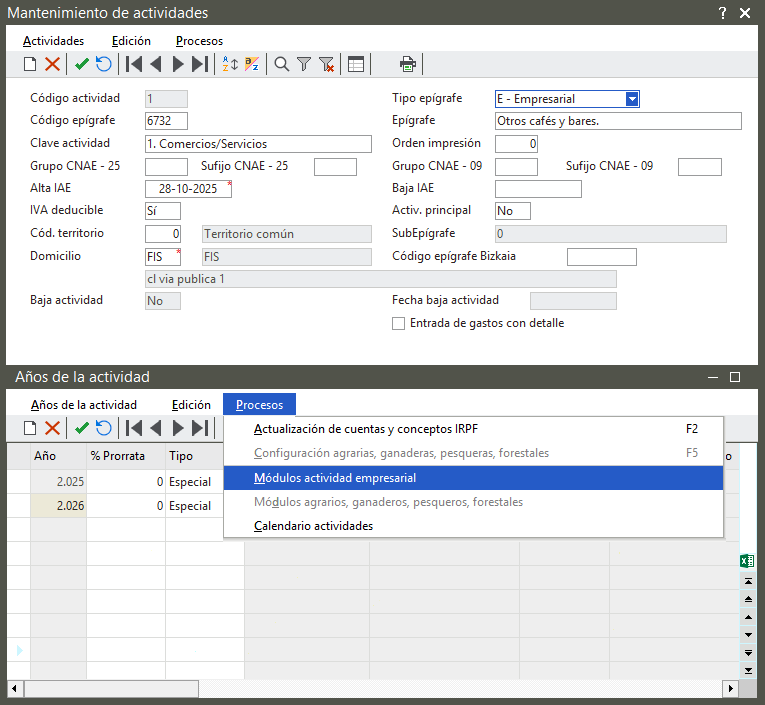Click the filter funnel icon in the top toolbar
The width and height of the screenshot is (765, 705).
point(304,65)
